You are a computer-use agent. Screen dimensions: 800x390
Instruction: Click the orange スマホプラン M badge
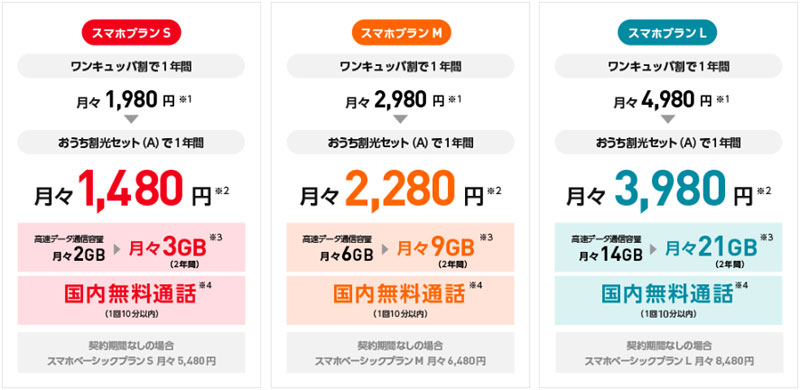click(x=401, y=33)
